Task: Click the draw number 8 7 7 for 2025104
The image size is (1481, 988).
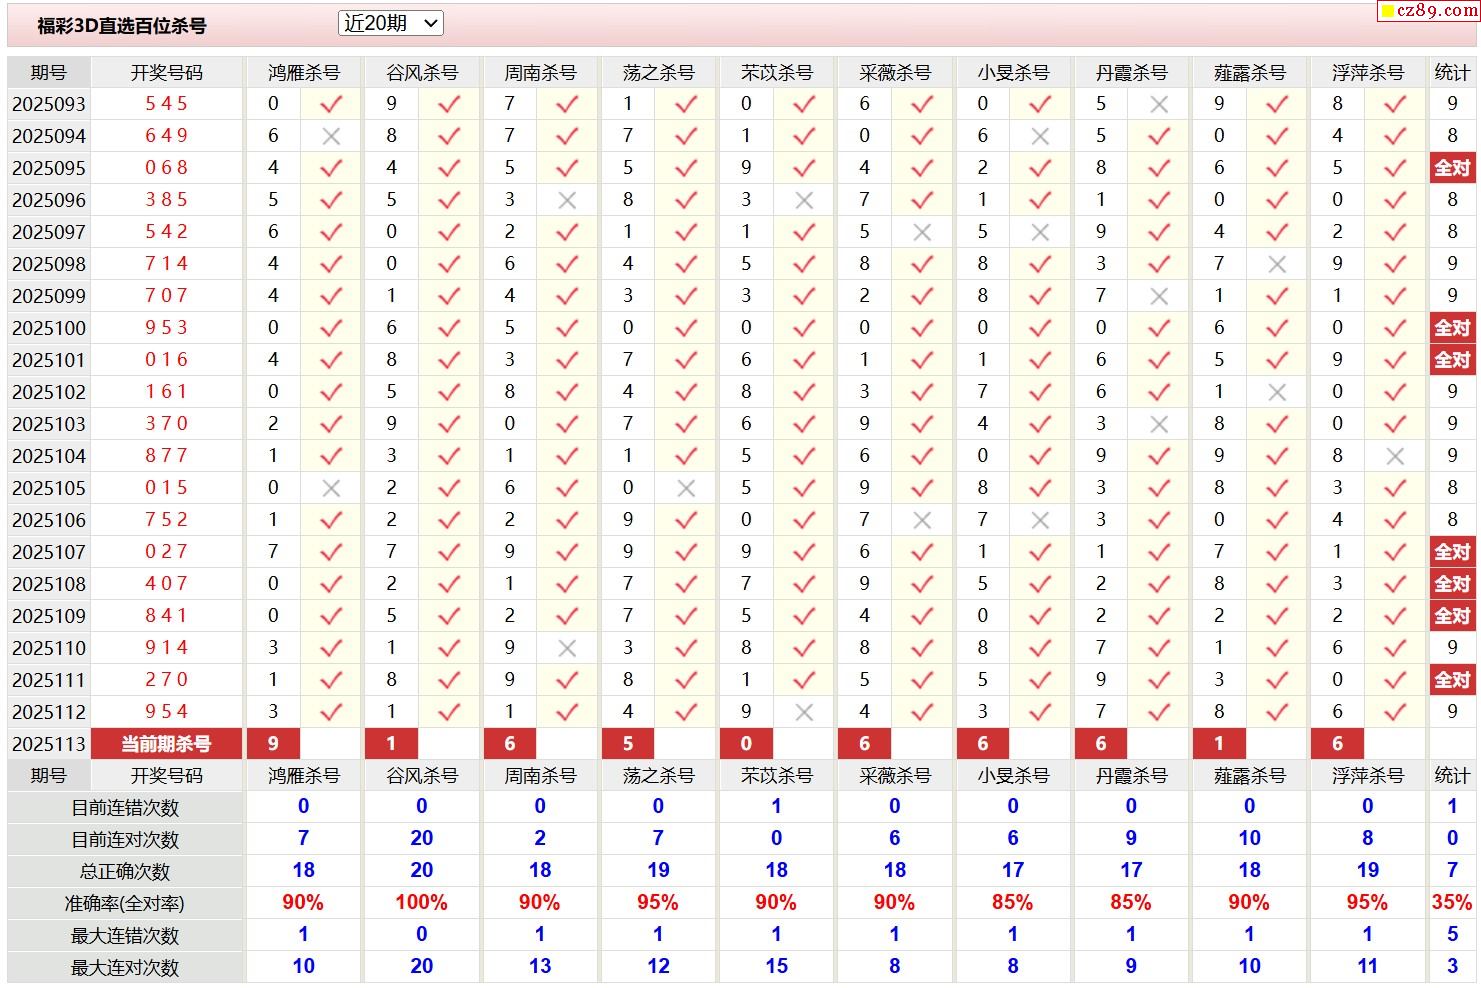Action: coord(166,456)
